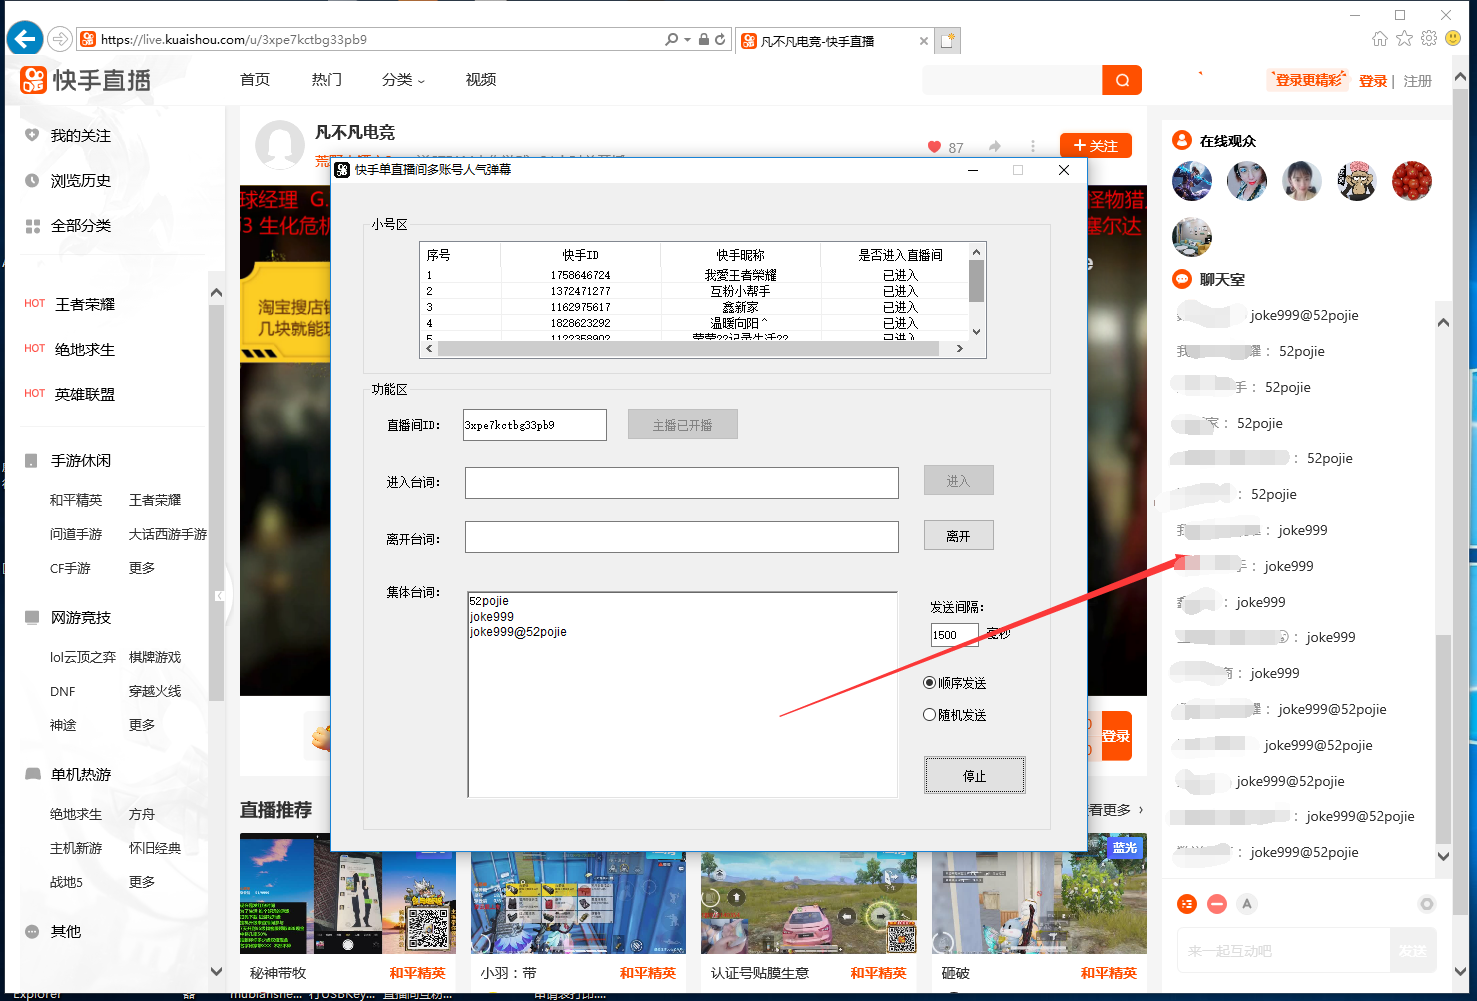The image size is (1477, 1001).
Task: Open the browser home icon
Action: click(x=1380, y=38)
